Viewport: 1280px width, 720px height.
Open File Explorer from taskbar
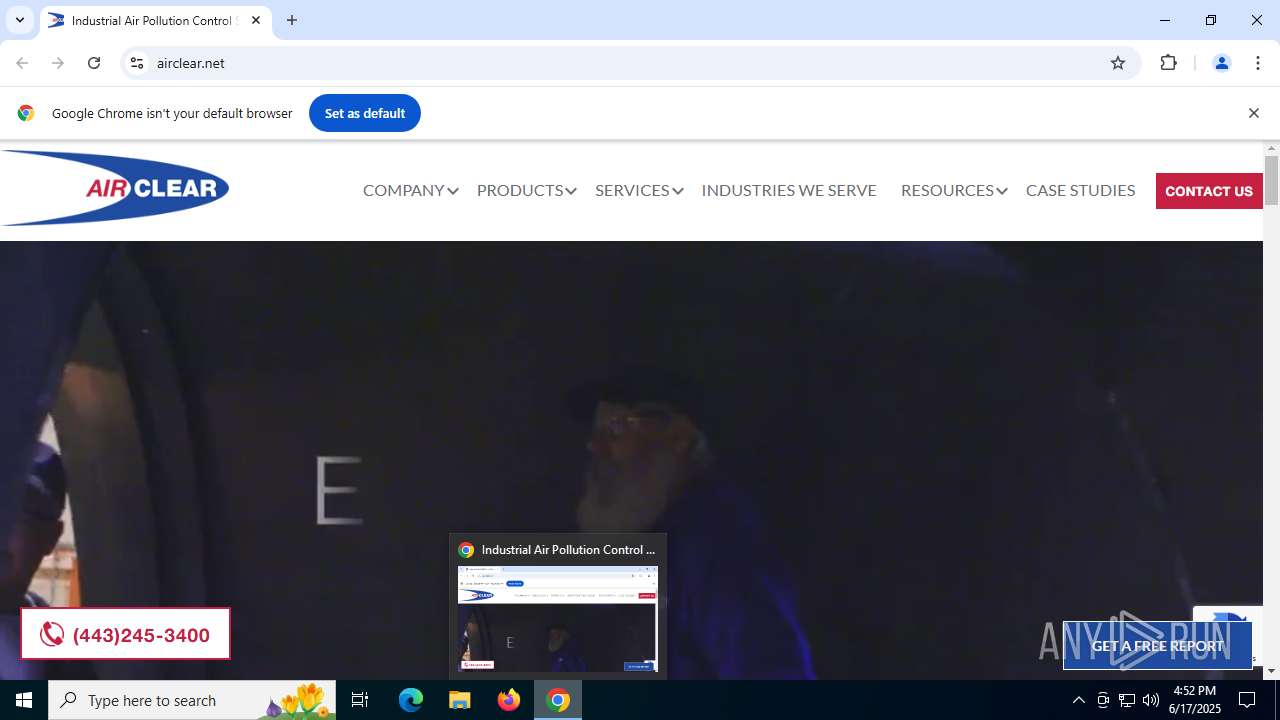(x=460, y=700)
